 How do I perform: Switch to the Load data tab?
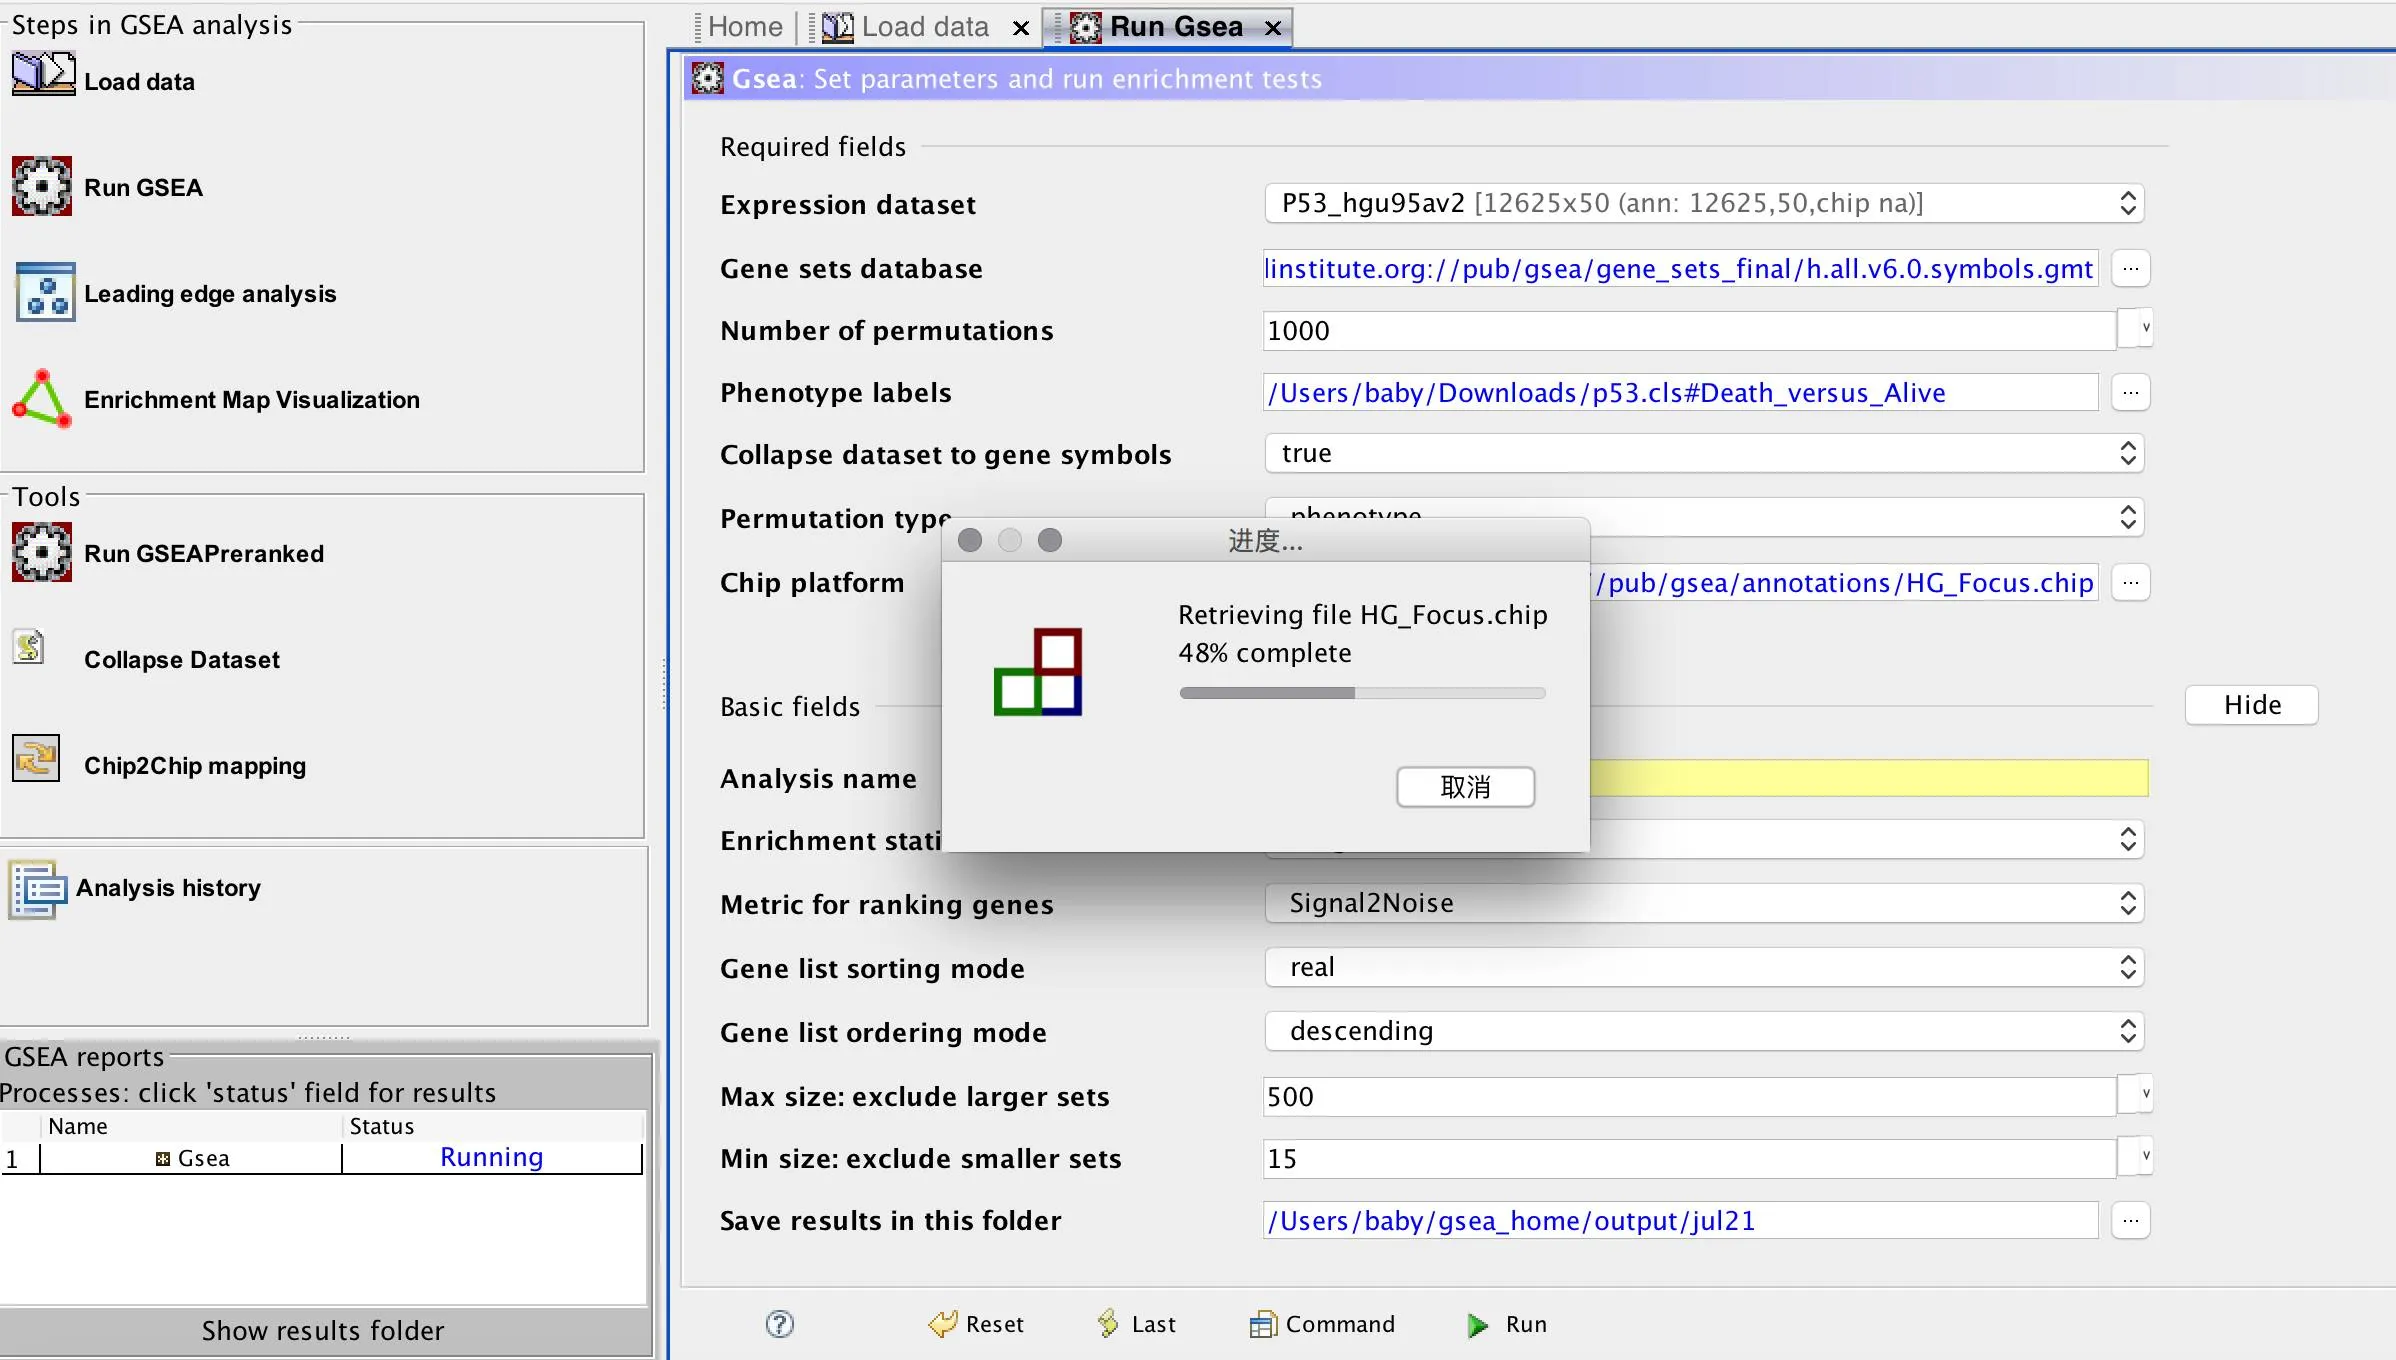[924, 27]
